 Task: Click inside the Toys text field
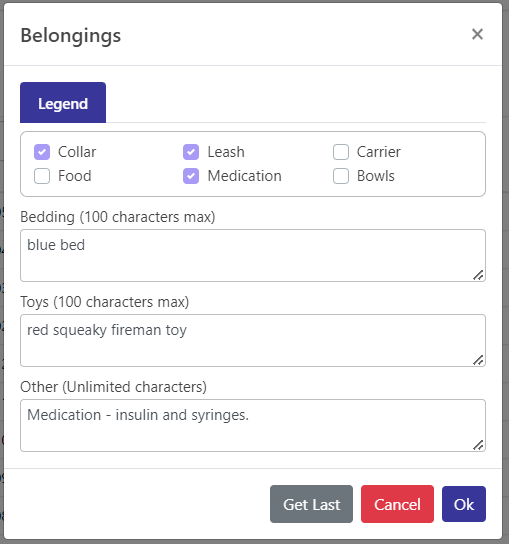253,340
